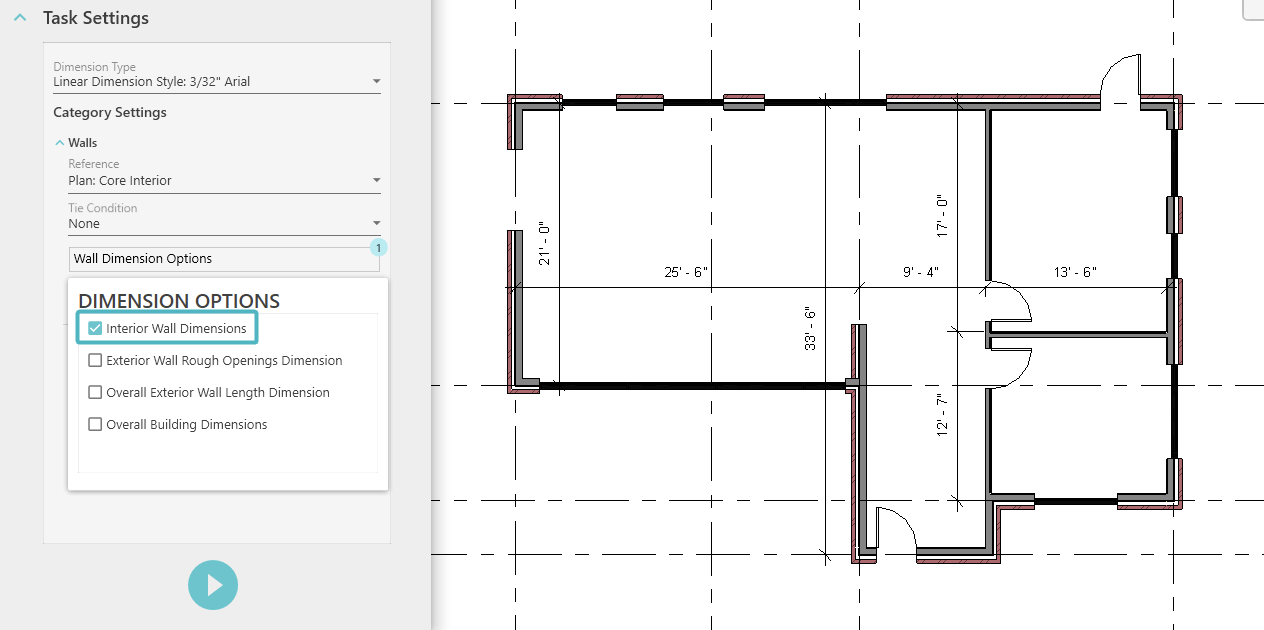Run the task with the play button
Screen dimensions: 1264x630
pos(213,585)
